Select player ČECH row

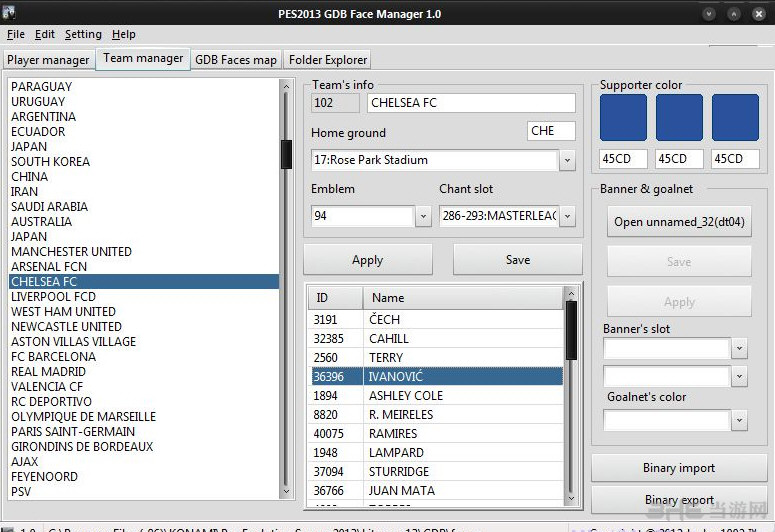click(x=436, y=320)
